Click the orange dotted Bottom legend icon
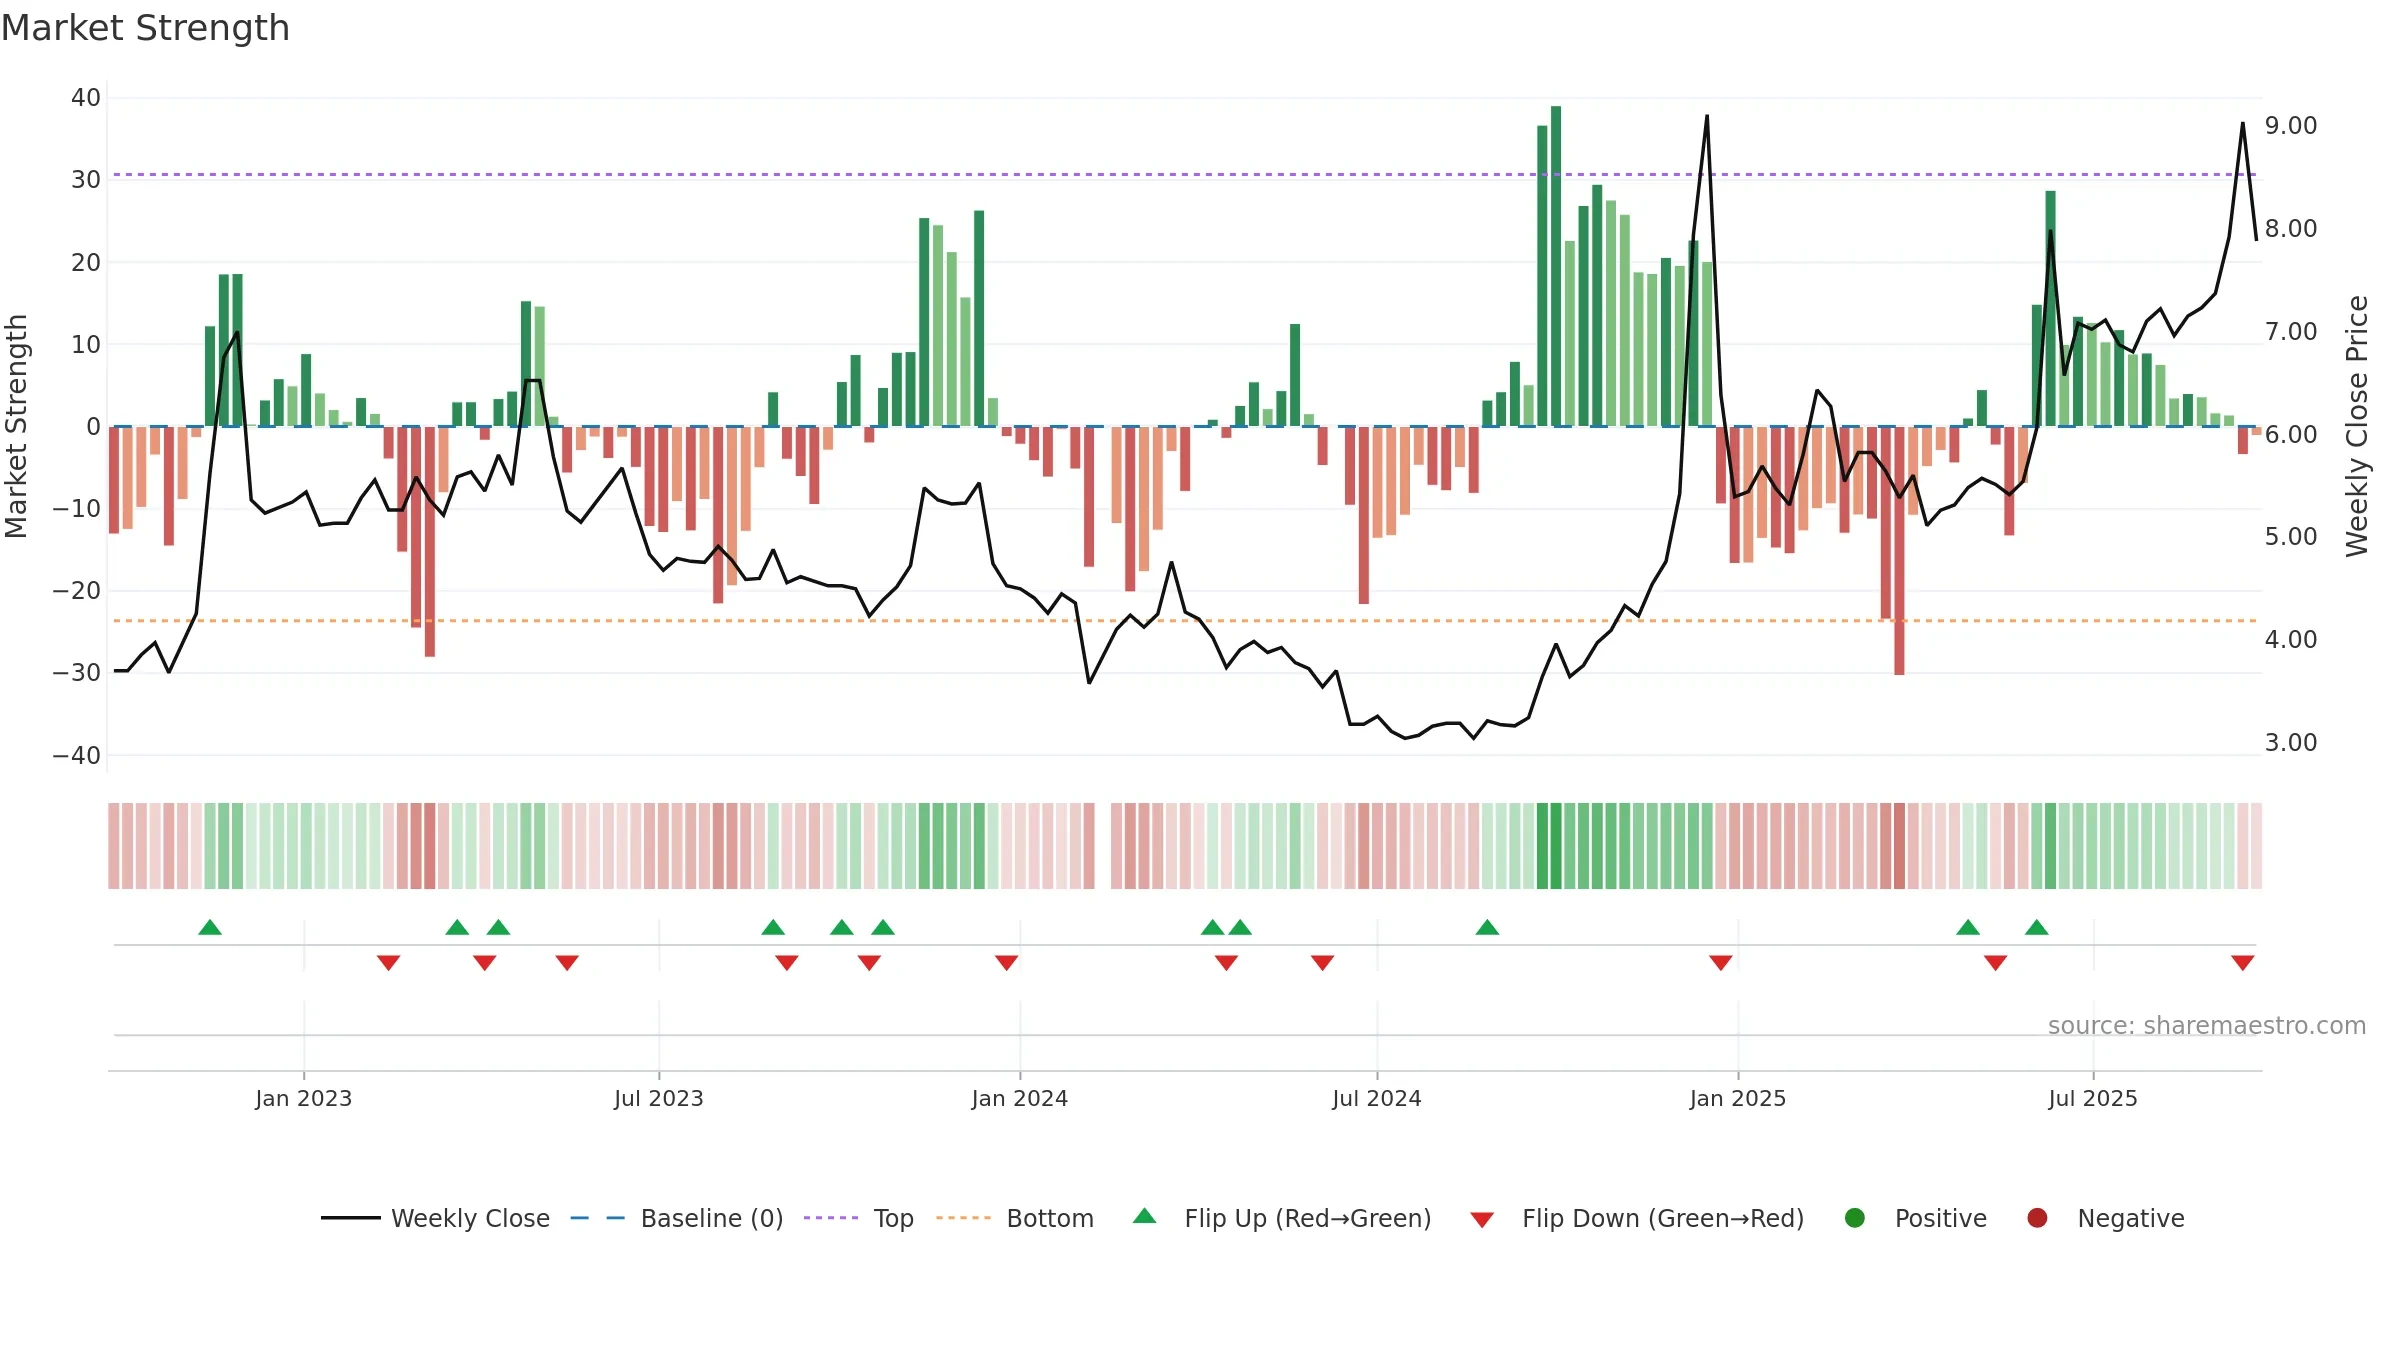2400x1350 pixels. [963, 1218]
